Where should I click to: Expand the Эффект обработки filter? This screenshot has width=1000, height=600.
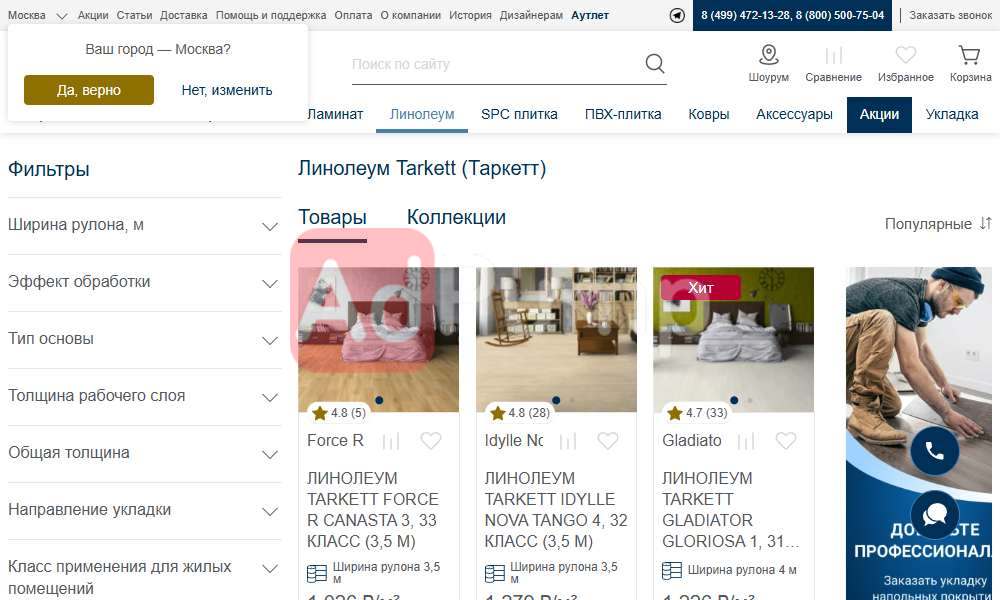[x=144, y=282]
